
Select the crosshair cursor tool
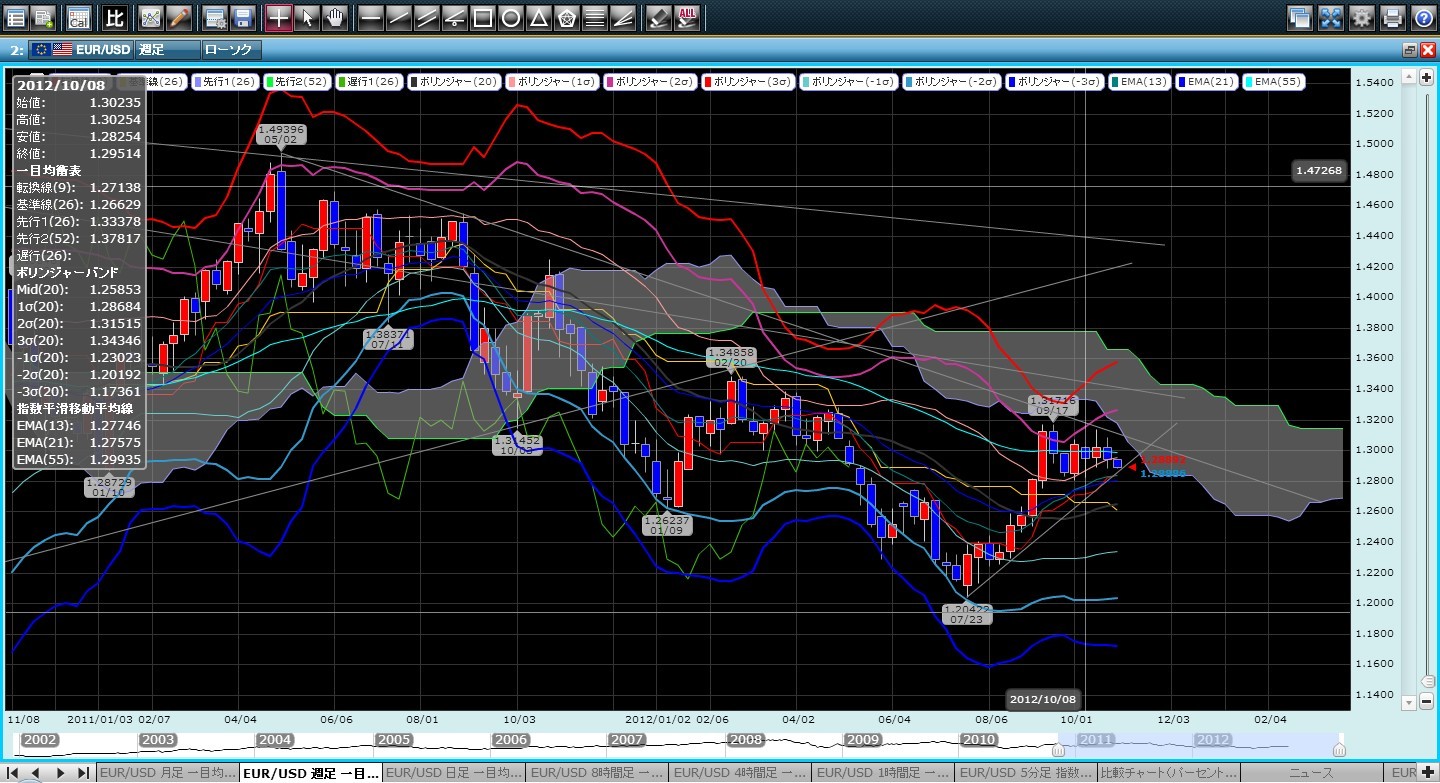pyautogui.click(x=279, y=17)
